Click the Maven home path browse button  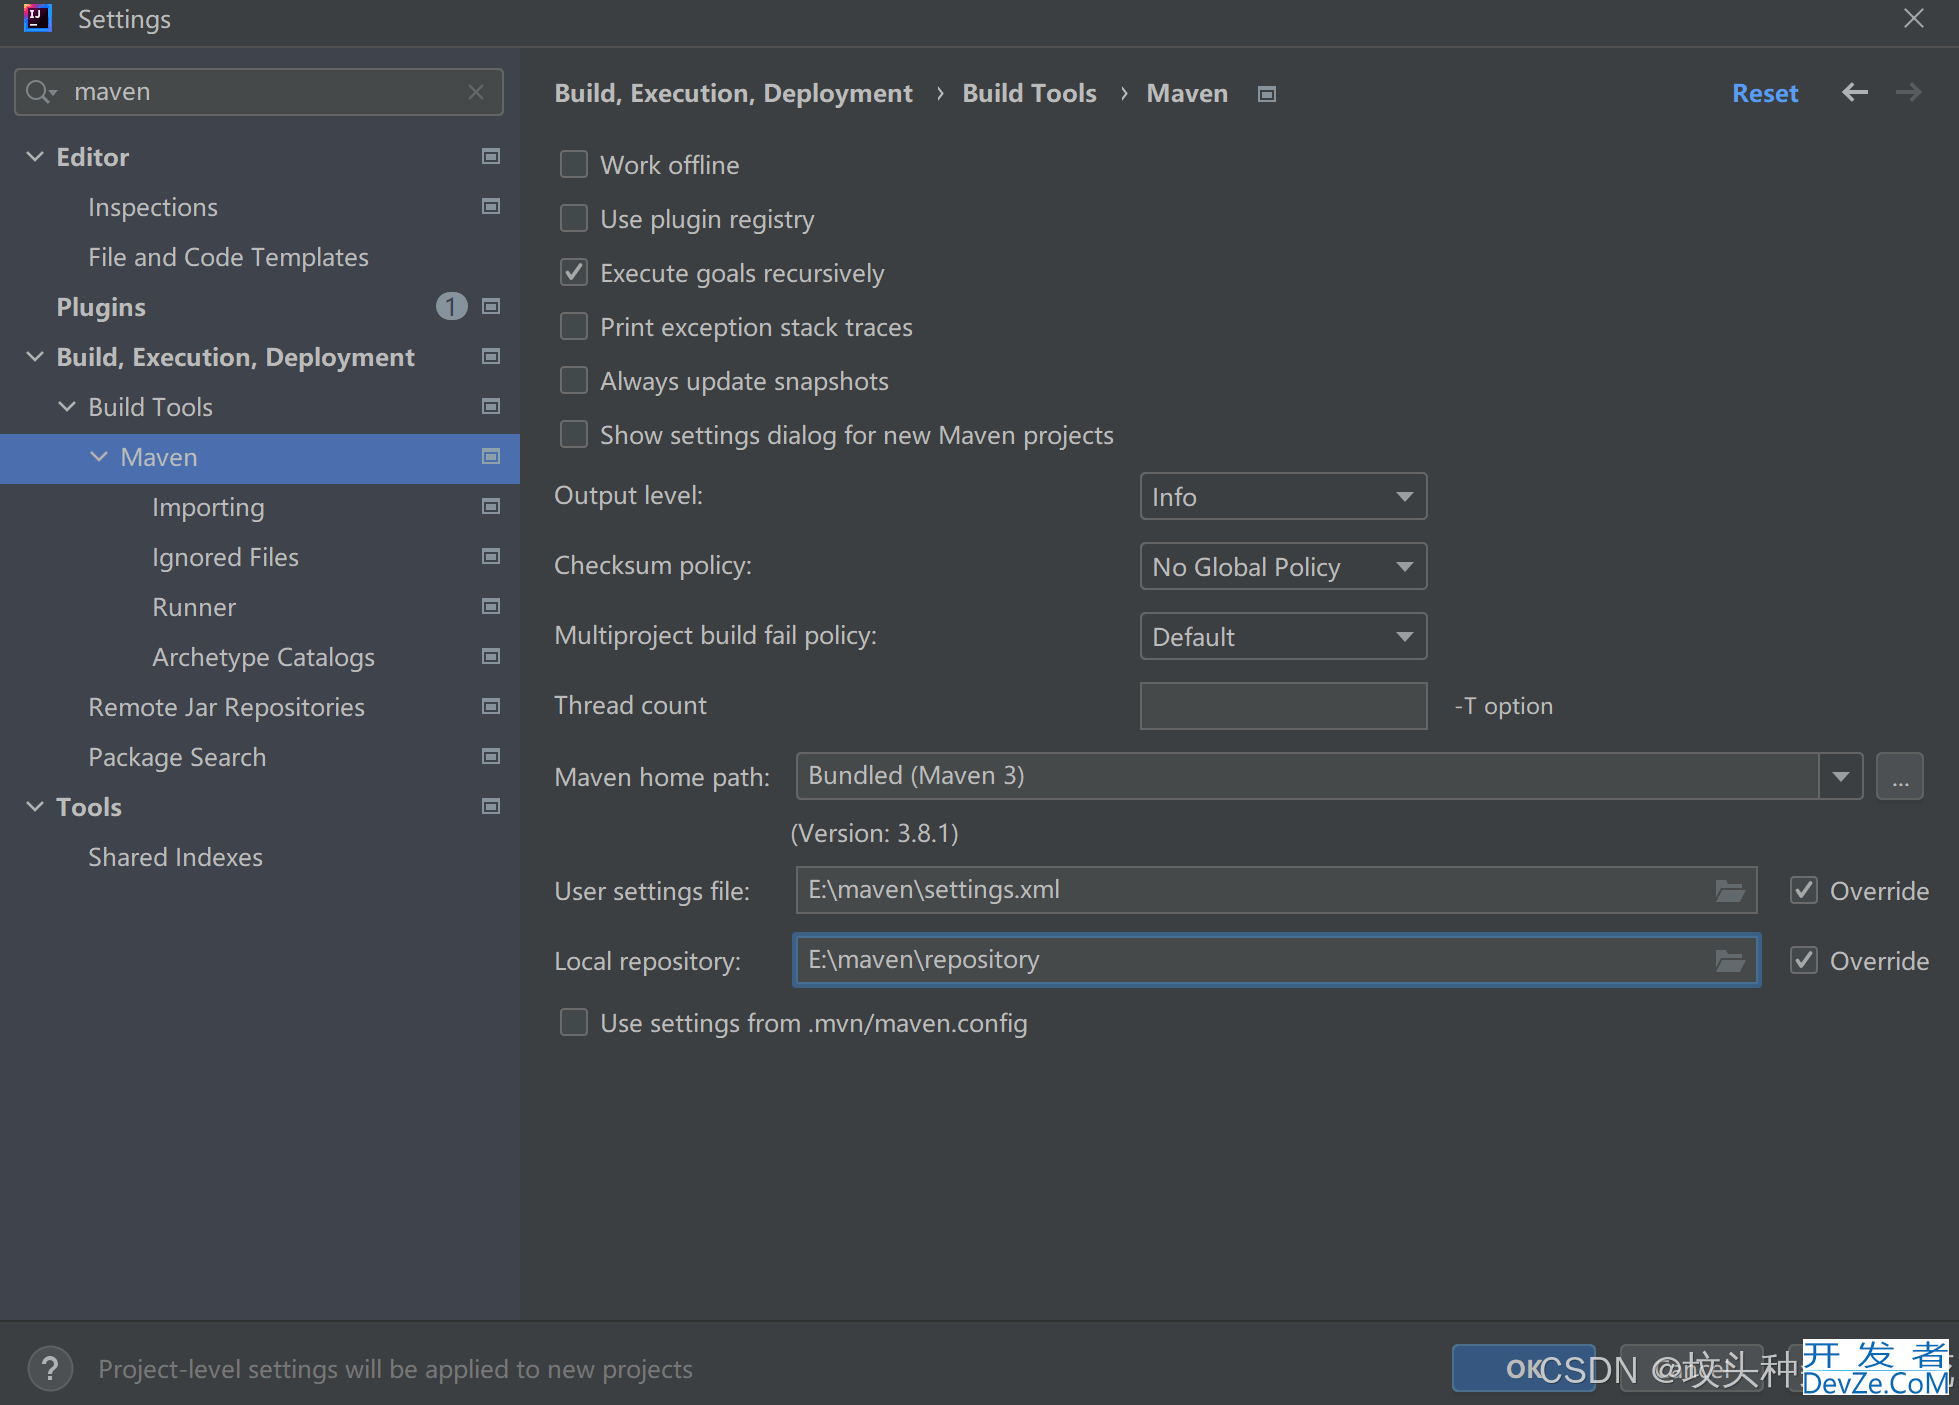(x=1900, y=776)
